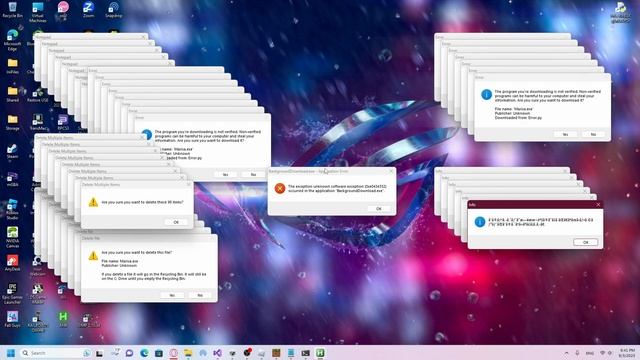
Task: Open the Roblox Studio desktop shortcut
Action: click(12, 209)
